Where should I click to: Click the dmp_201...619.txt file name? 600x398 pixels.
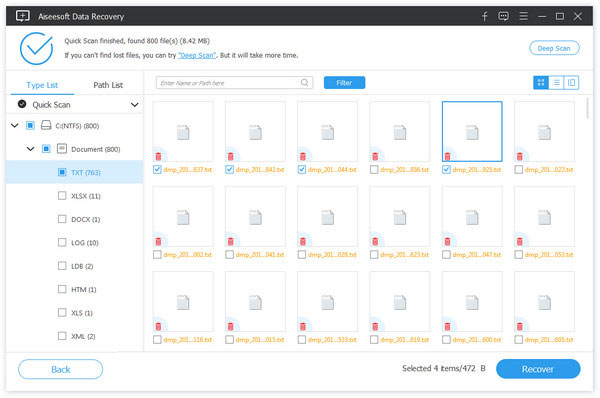tap(404, 340)
